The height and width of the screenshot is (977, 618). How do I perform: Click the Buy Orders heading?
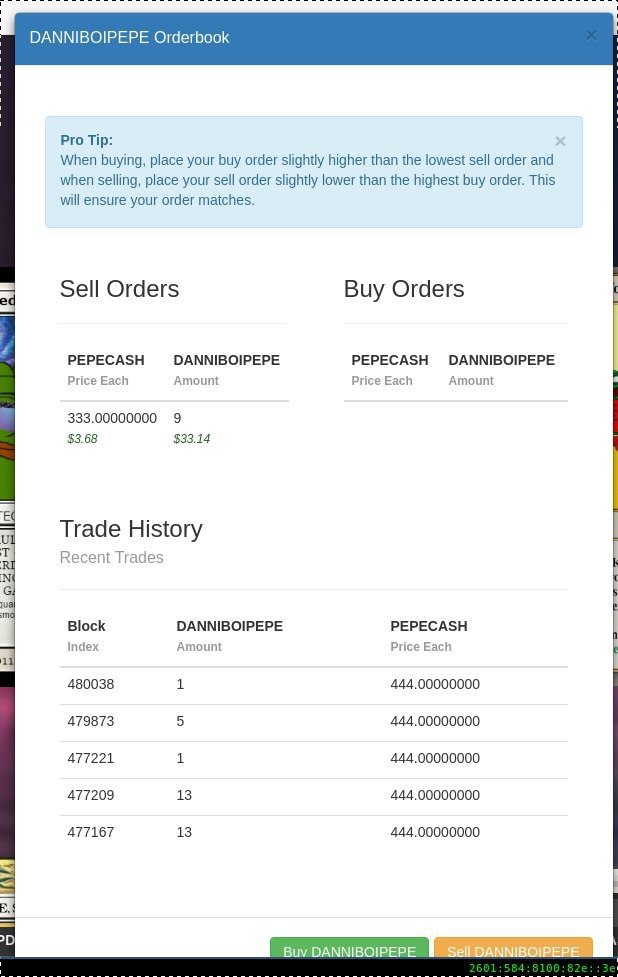404,289
